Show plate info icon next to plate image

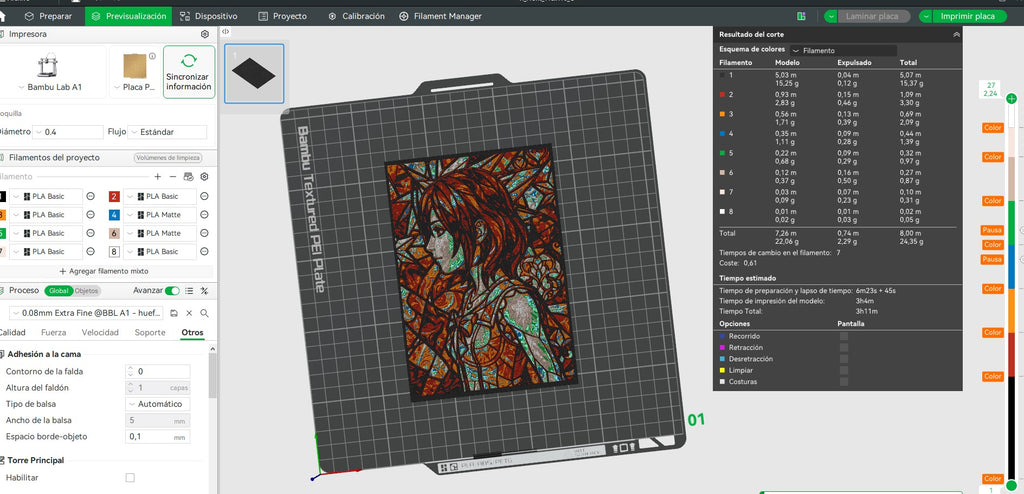click(x=152, y=56)
